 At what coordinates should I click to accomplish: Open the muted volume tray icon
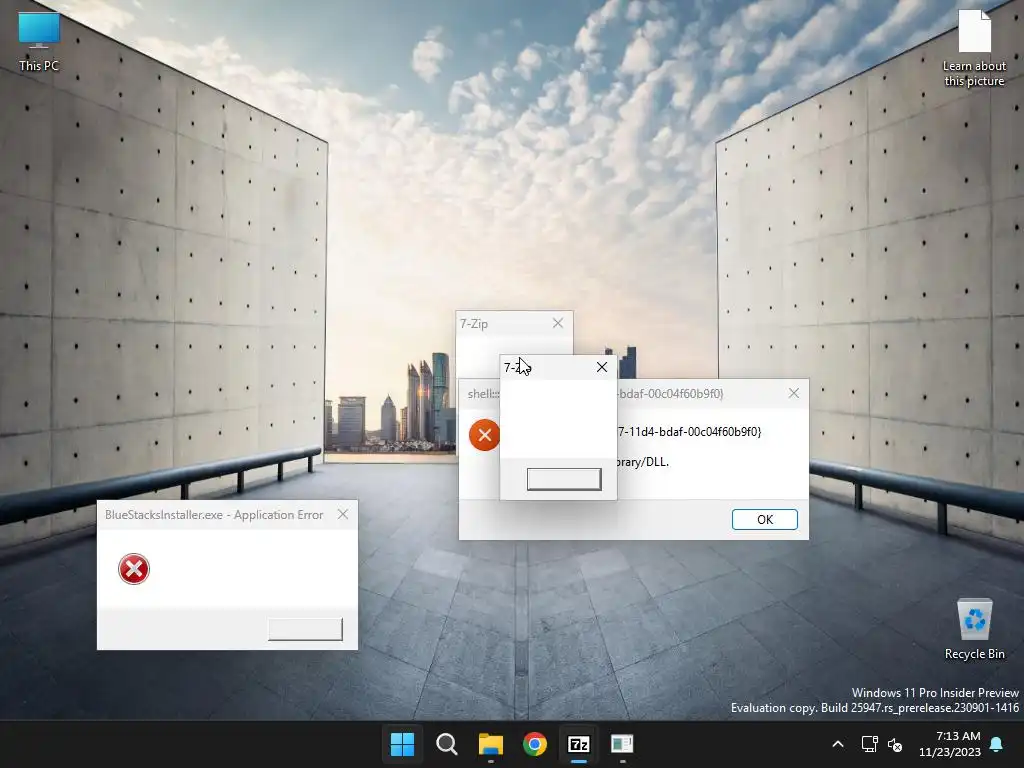(895, 744)
